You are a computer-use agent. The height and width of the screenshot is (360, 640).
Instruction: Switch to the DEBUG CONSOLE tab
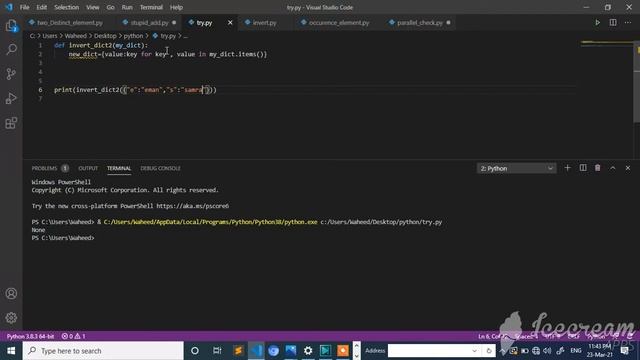click(160, 168)
